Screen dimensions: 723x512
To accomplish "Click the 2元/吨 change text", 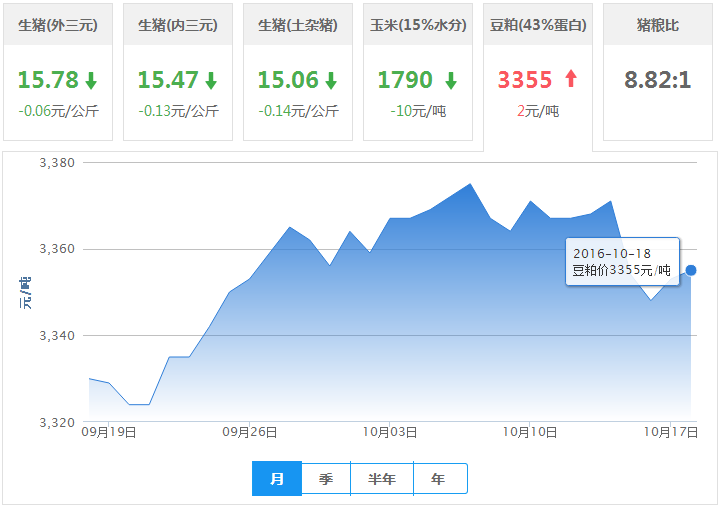I will (538, 111).
